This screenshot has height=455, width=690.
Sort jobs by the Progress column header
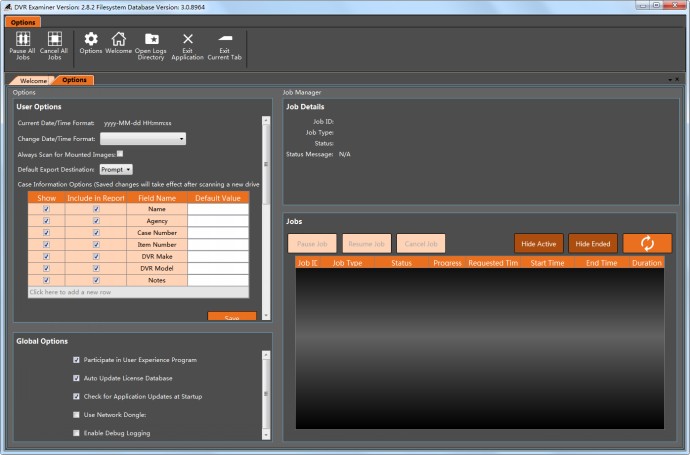(447, 263)
